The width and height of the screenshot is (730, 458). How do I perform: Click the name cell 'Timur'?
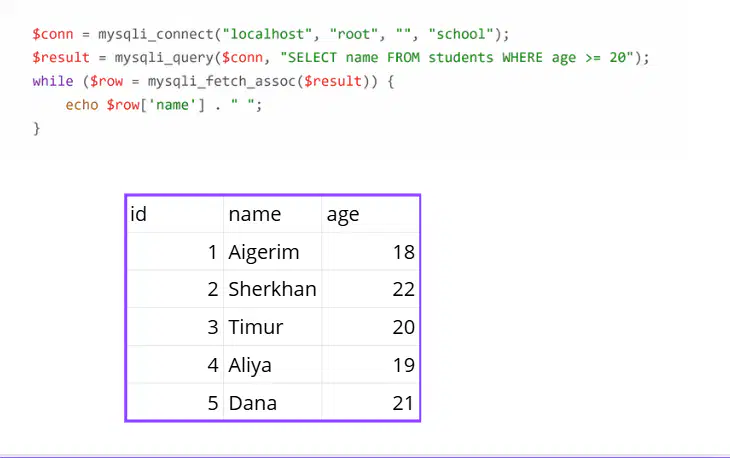click(272, 327)
